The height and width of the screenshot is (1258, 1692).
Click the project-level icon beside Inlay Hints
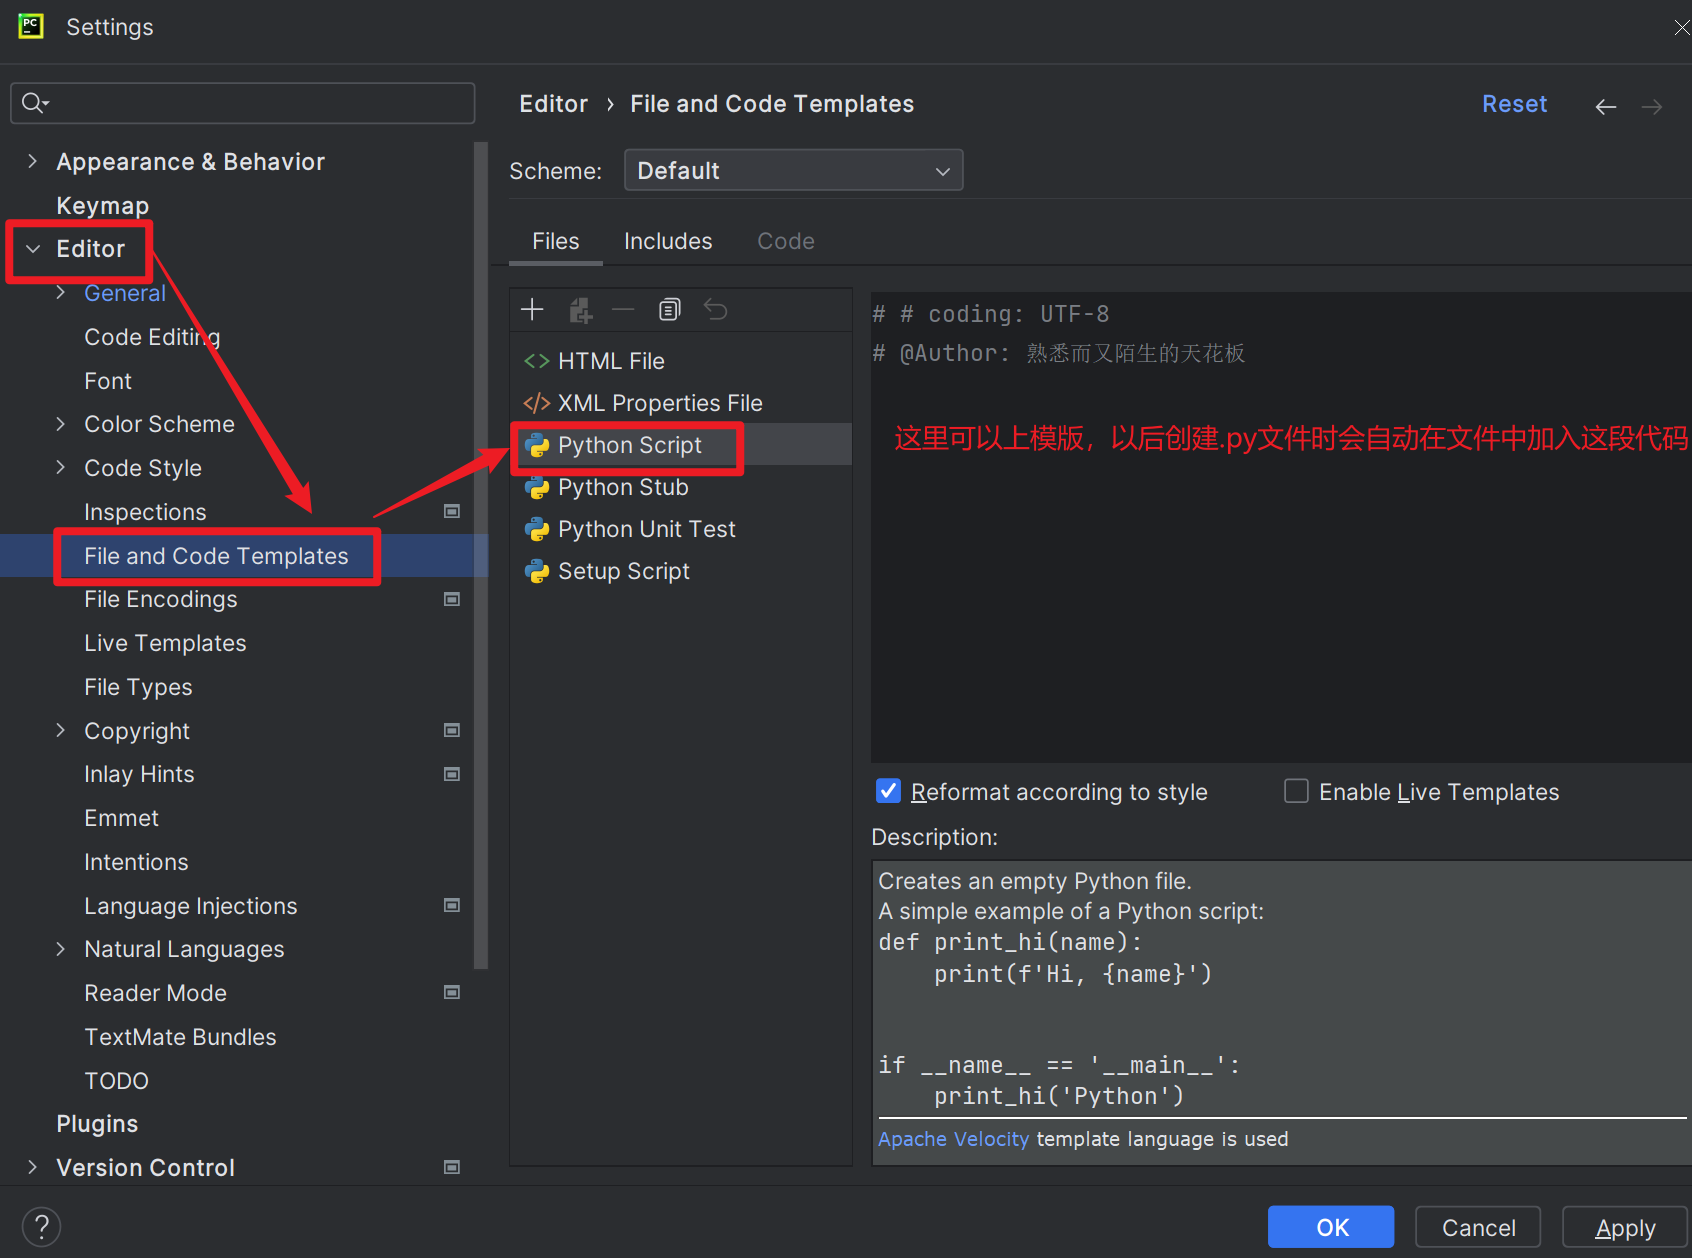[452, 774]
